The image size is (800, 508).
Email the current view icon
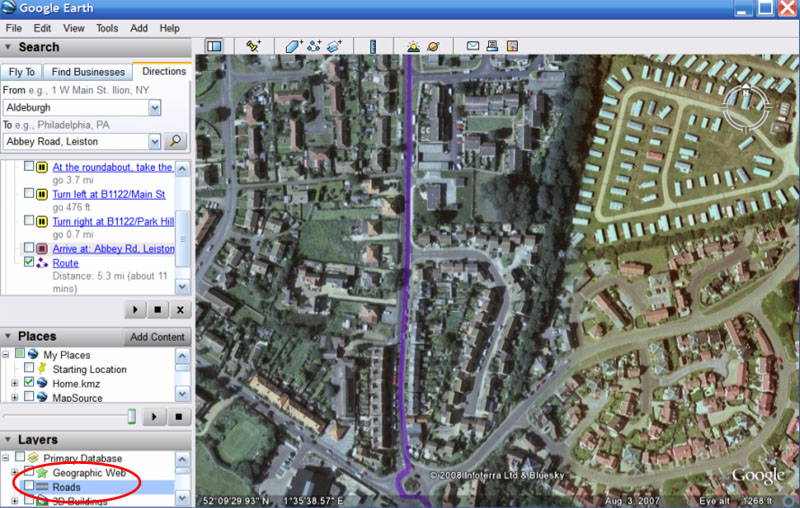coord(473,46)
